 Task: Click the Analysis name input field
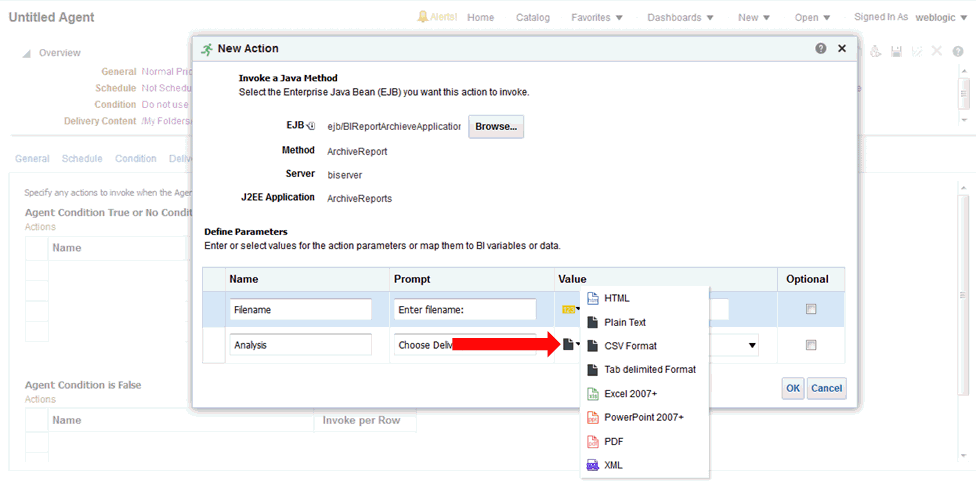point(301,345)
